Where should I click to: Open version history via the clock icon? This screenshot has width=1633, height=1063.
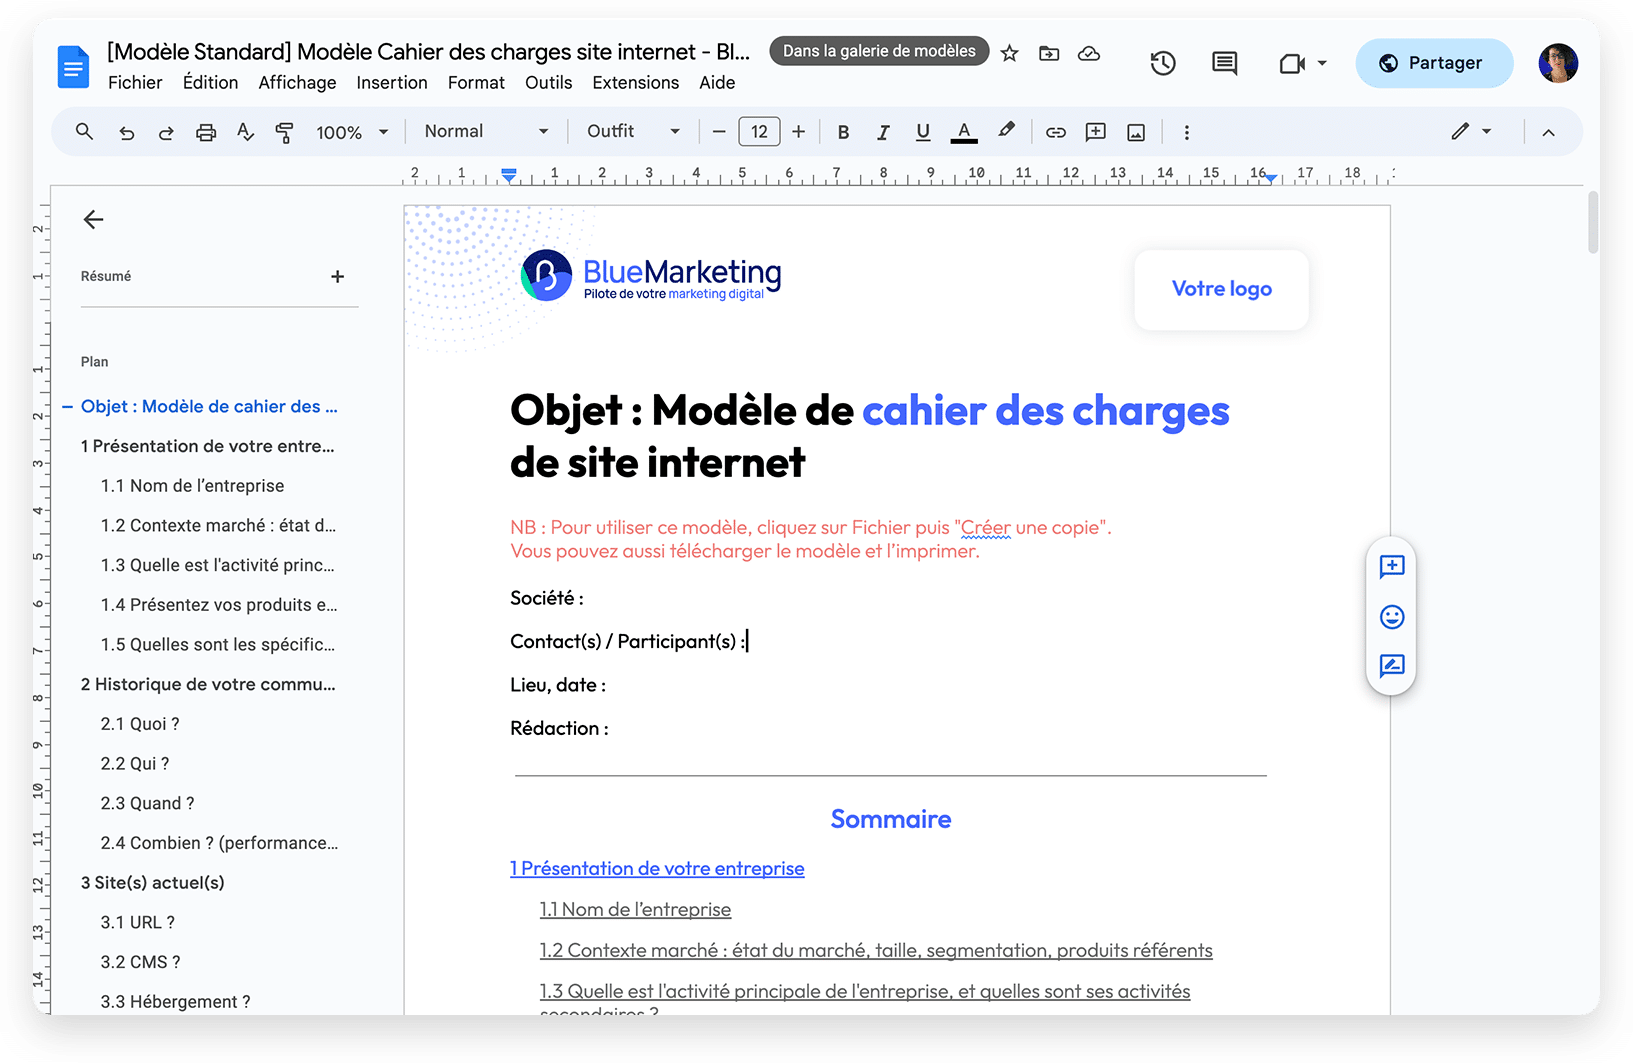pyautogui.click(x=1163, y=62)
